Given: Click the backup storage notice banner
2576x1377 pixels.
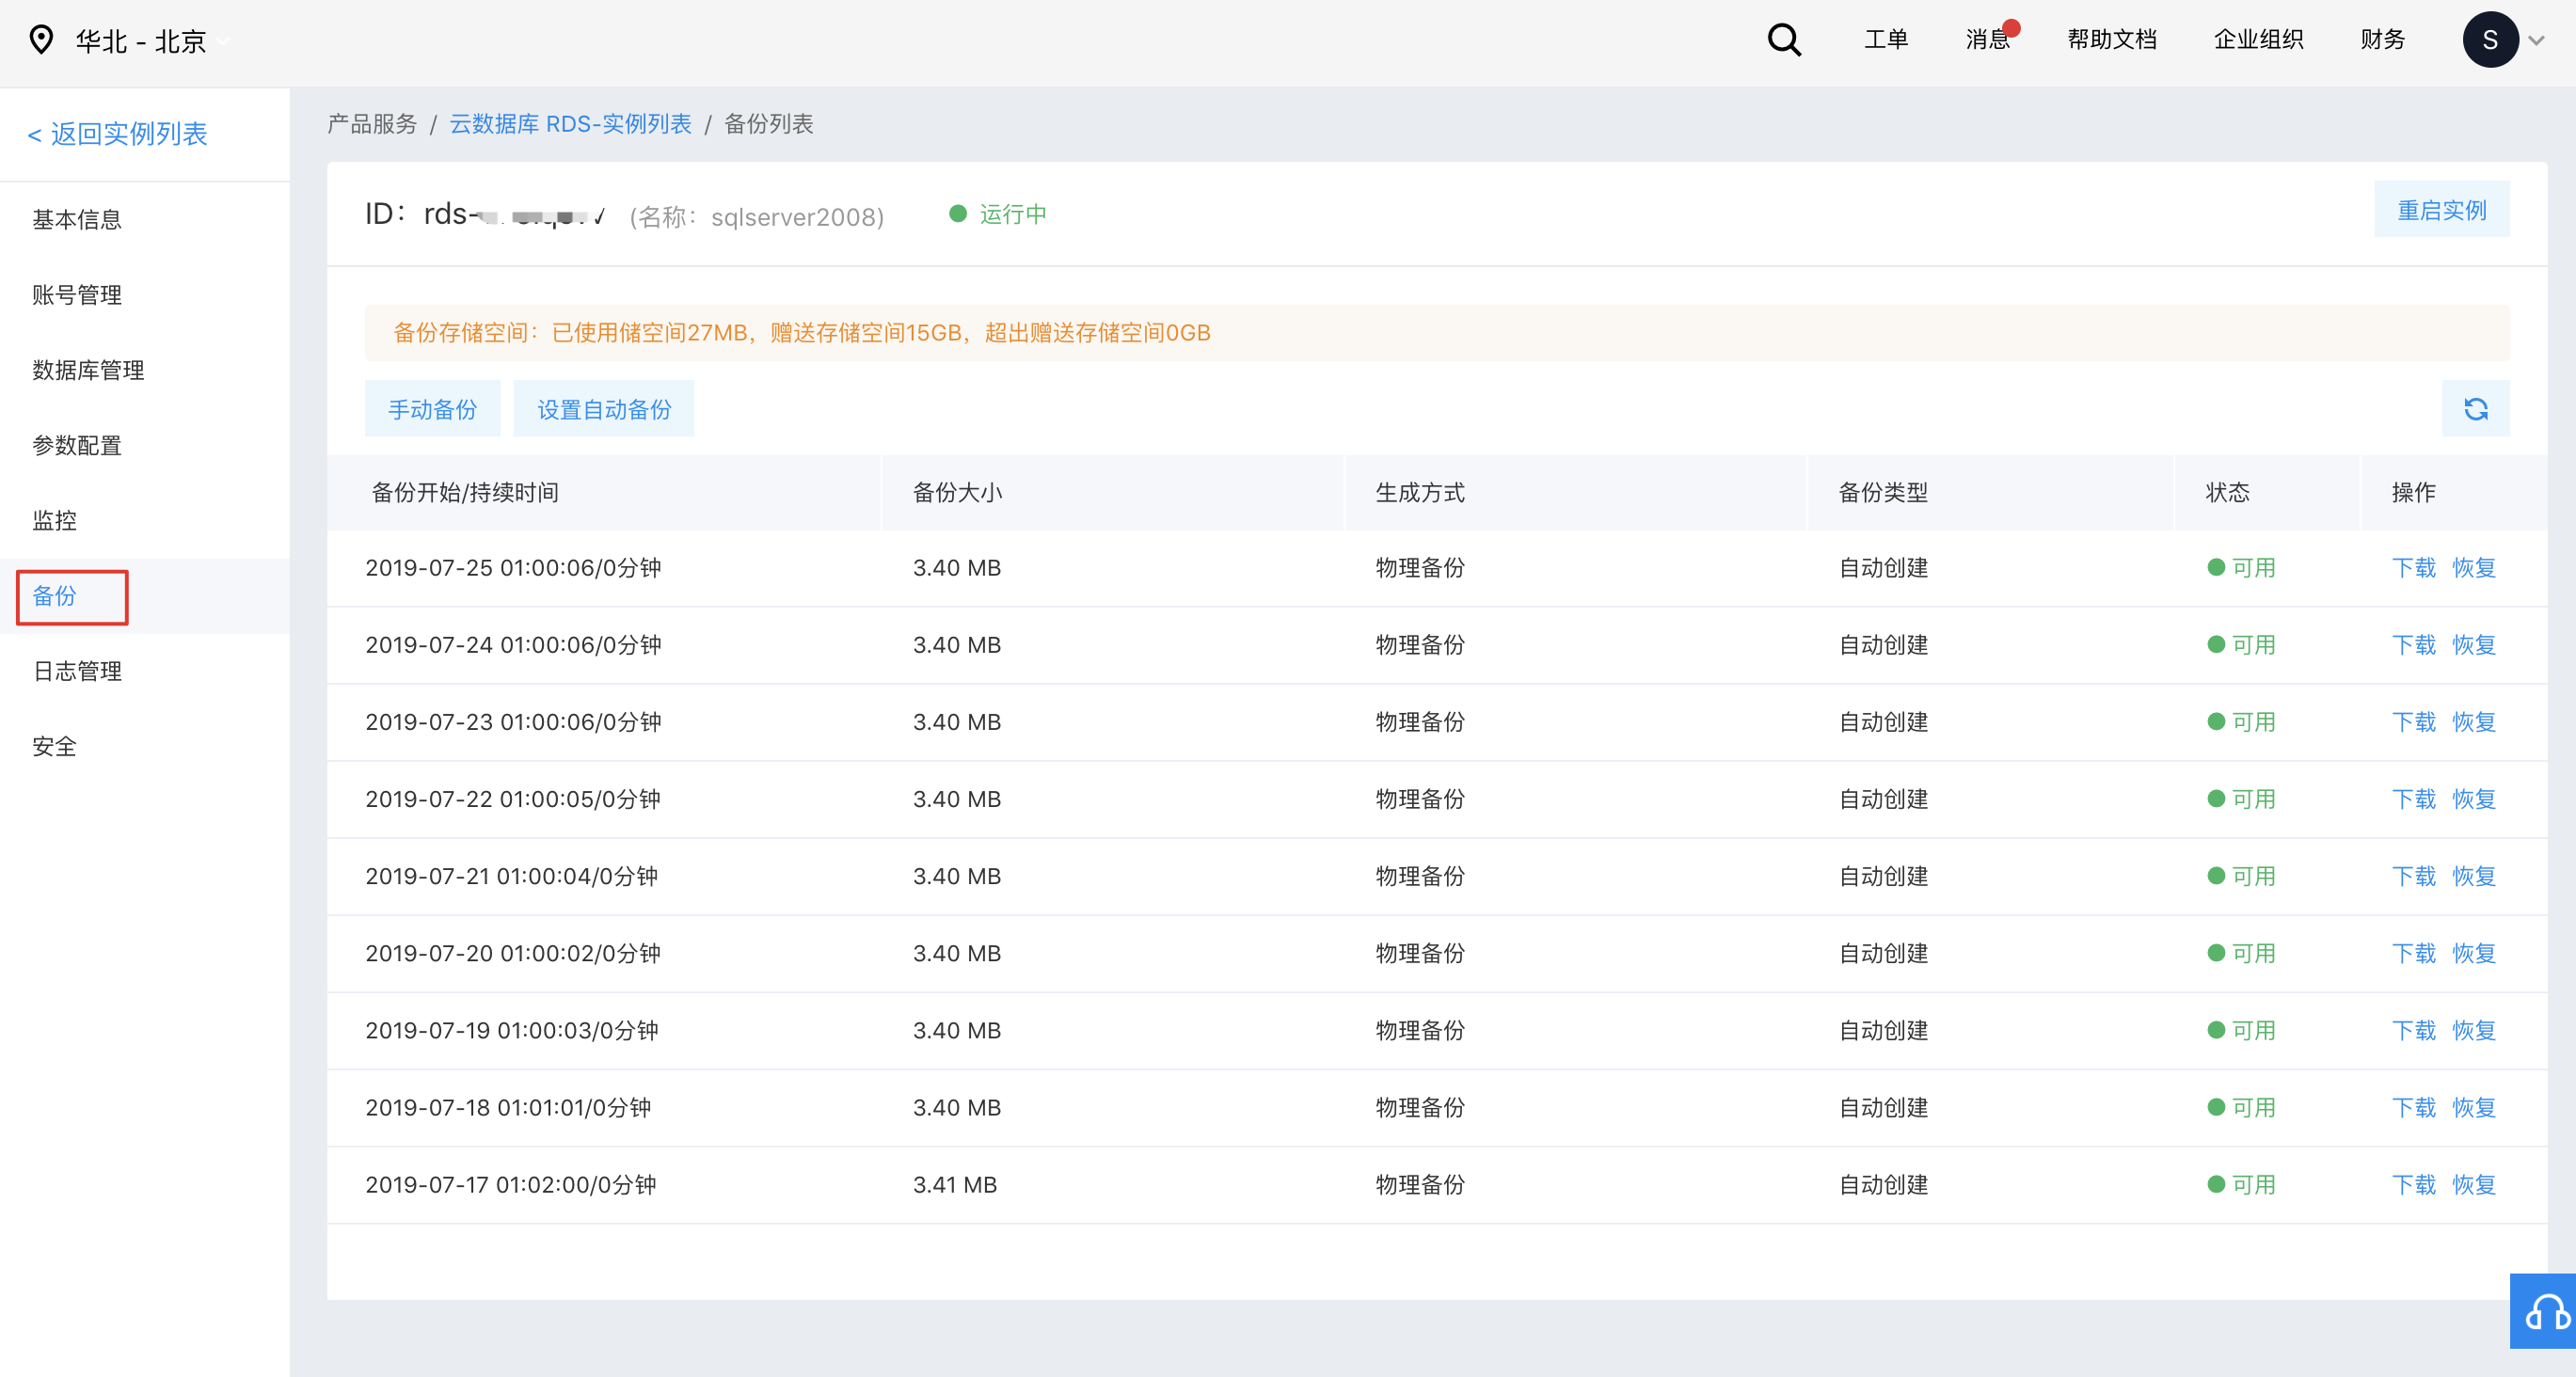Looking at the screenshot, I should tap(1437, 333).
